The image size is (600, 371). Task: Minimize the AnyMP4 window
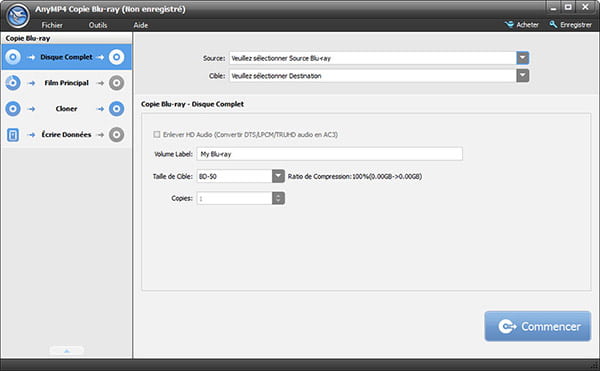pyautogui.click(x=553, y=7)
